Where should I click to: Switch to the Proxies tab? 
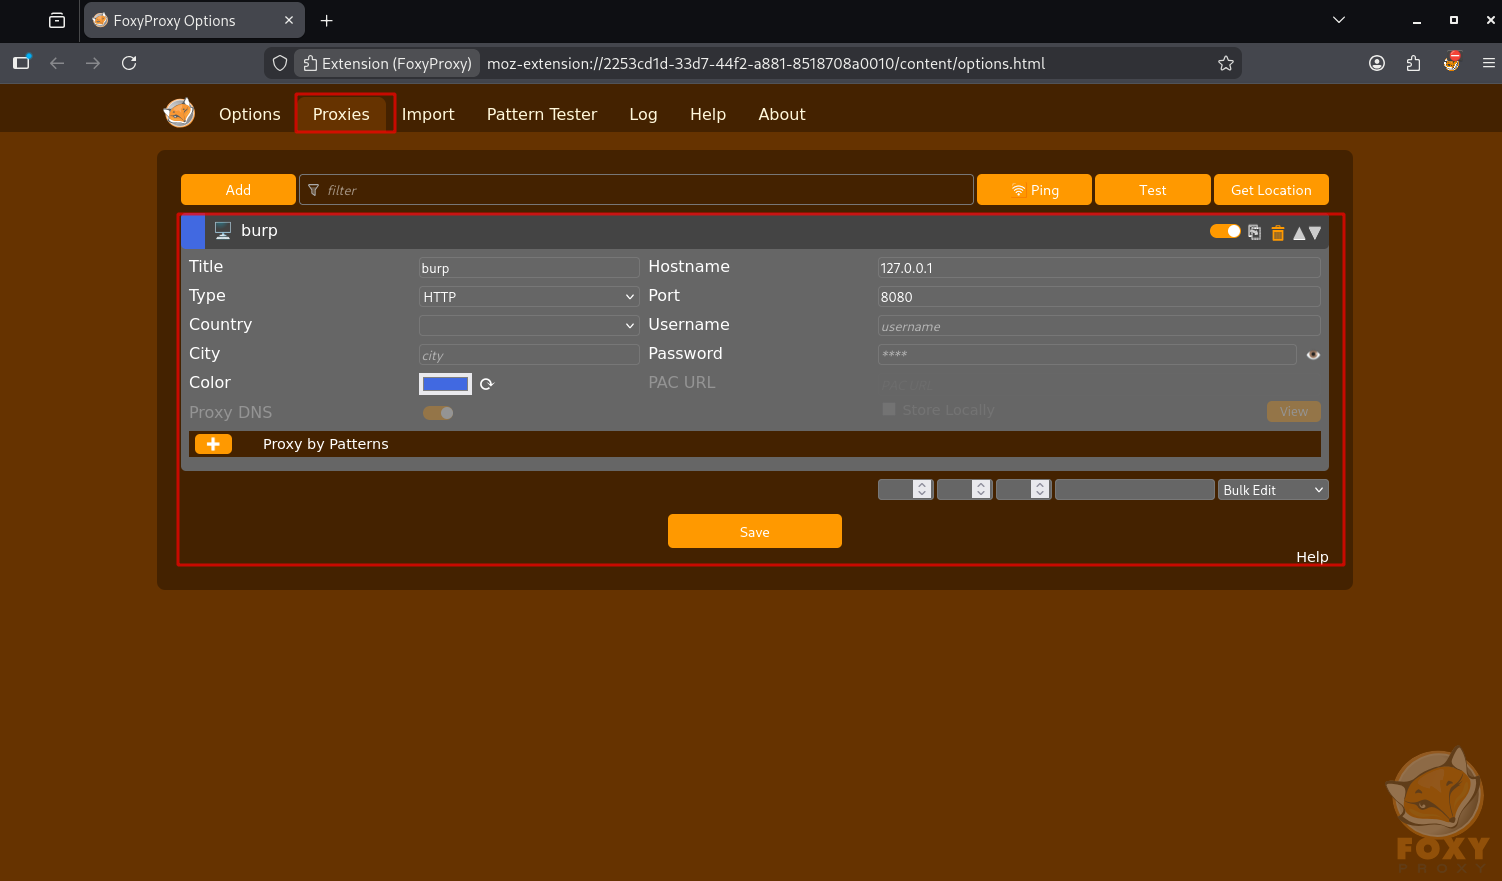coord(341,114)
